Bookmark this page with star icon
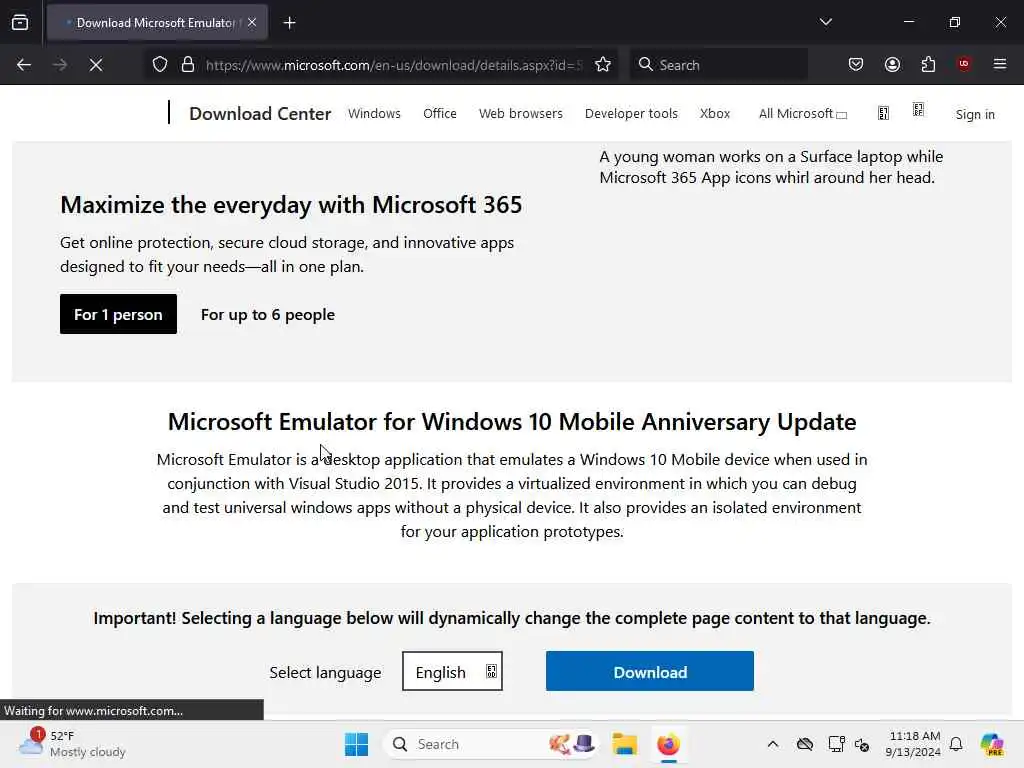Image resolution: width=1024 pixels, height=768 pixels. click(603, 65)
